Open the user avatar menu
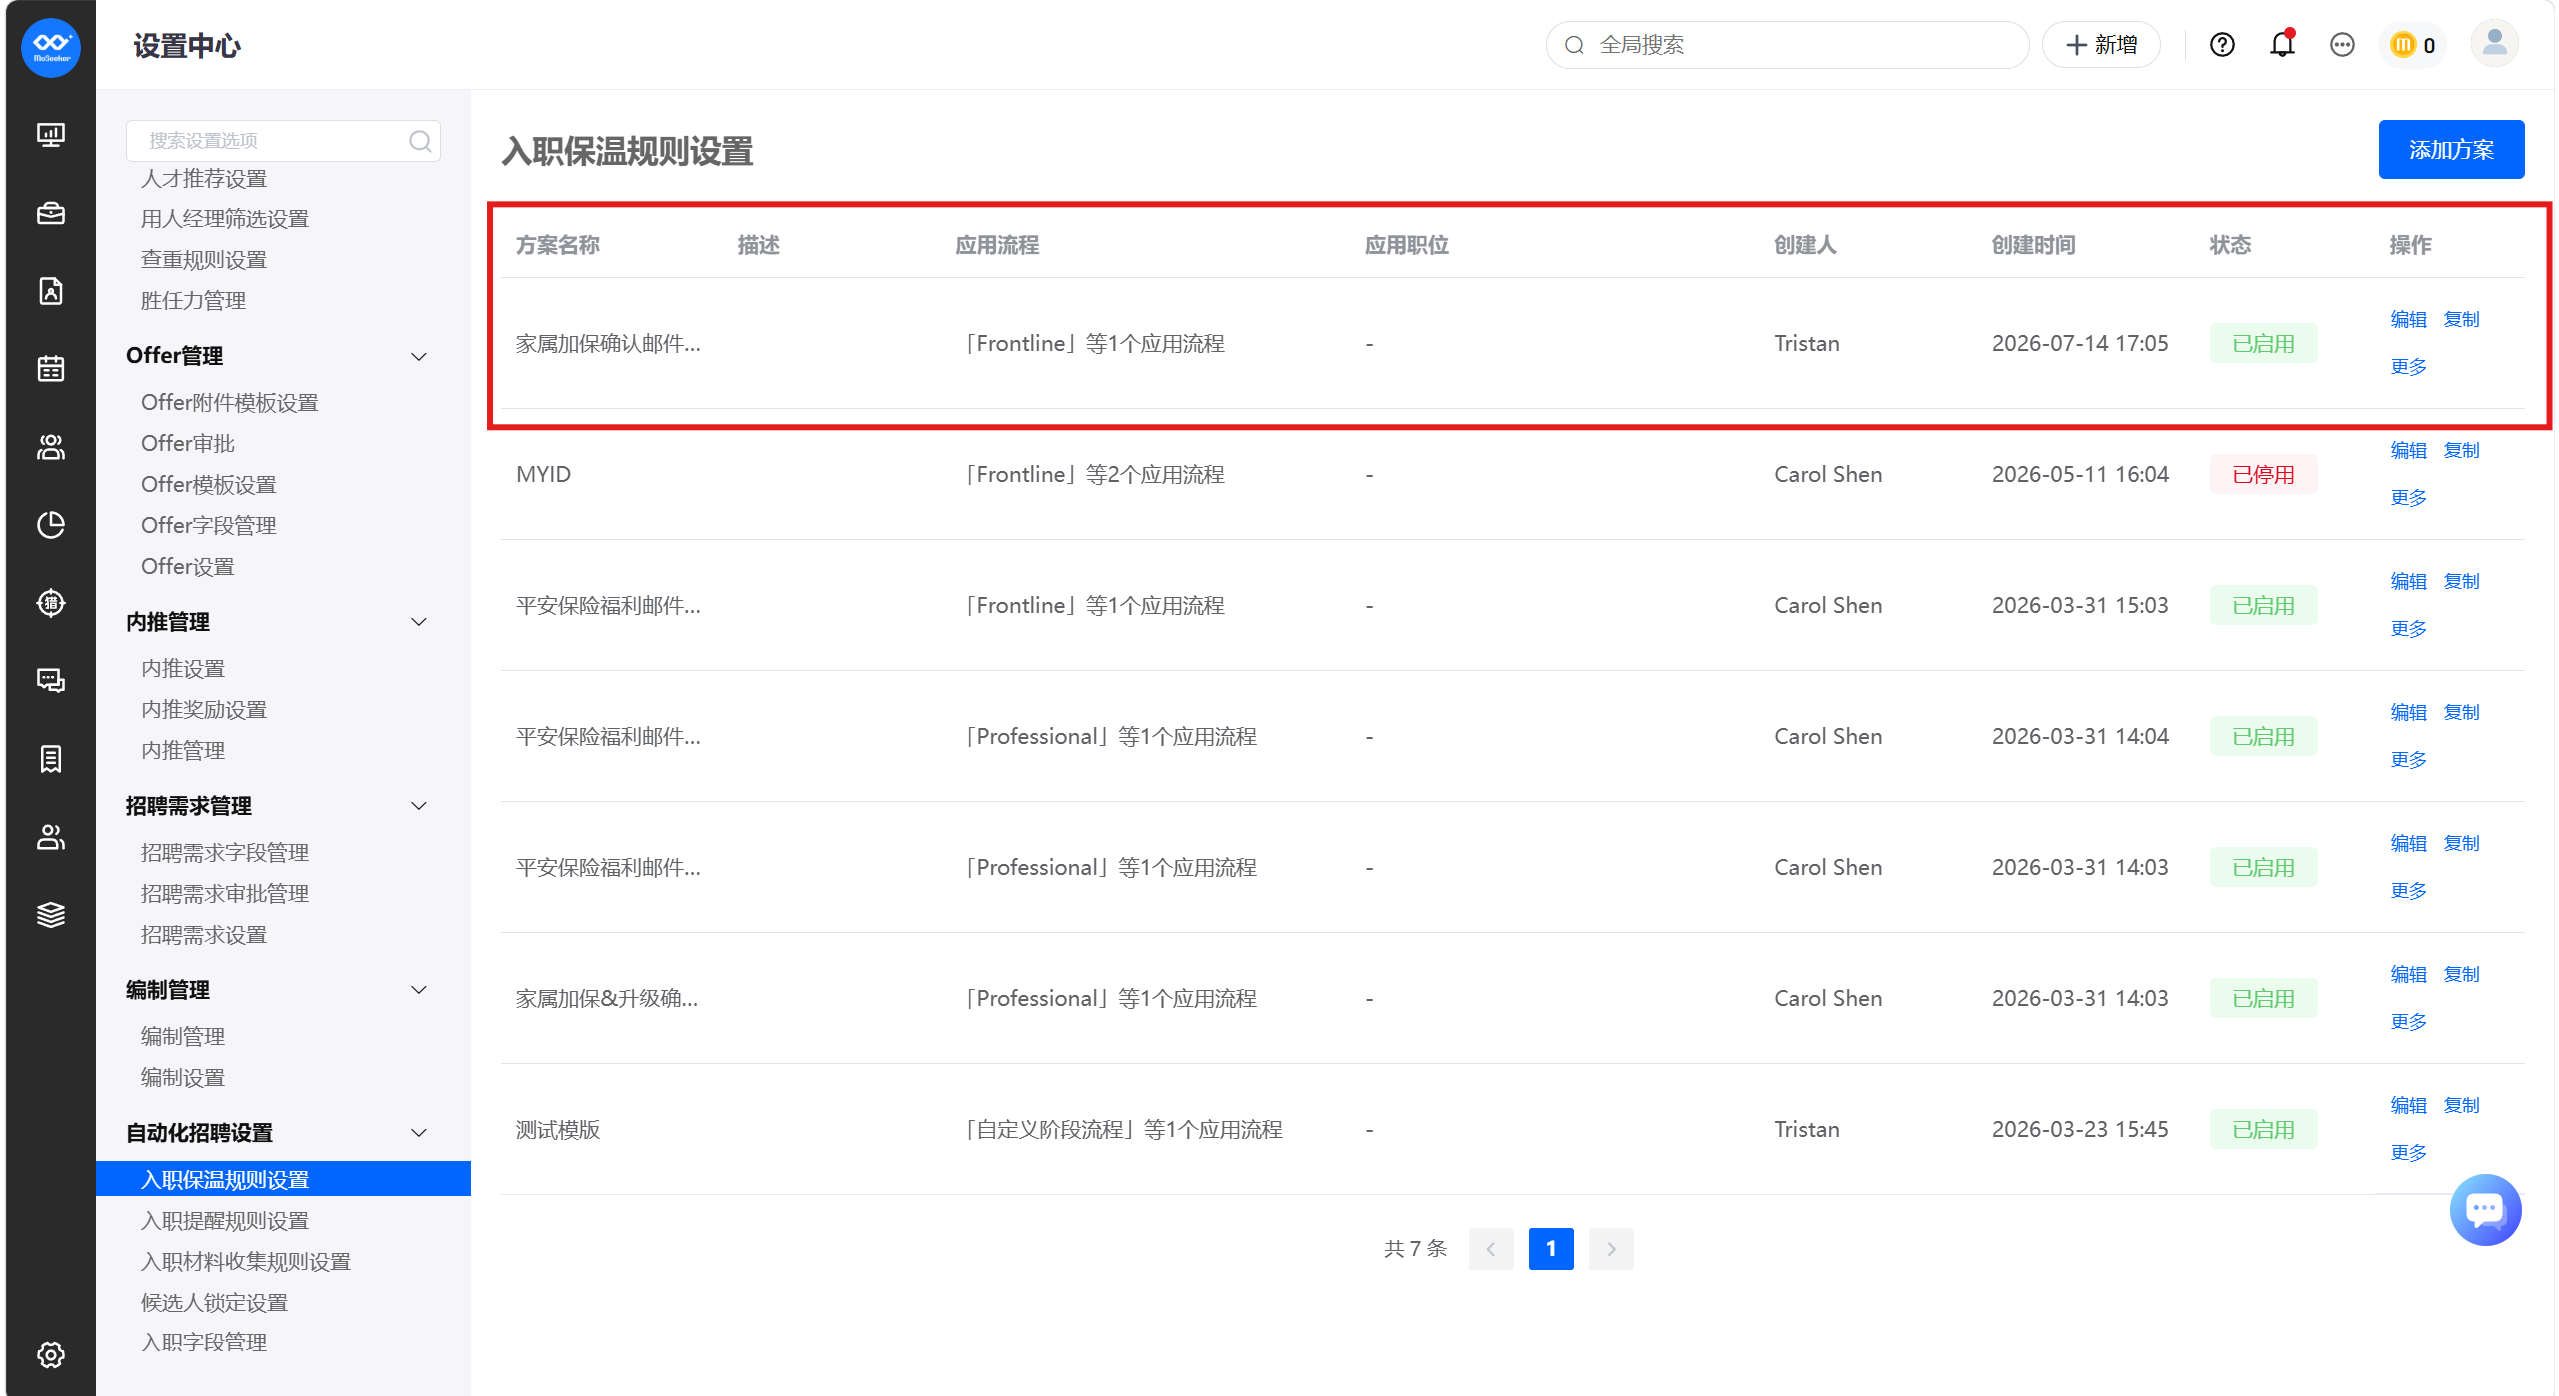The height and width of the screenshot is (1396, 2559). (x=2494, y=45)
